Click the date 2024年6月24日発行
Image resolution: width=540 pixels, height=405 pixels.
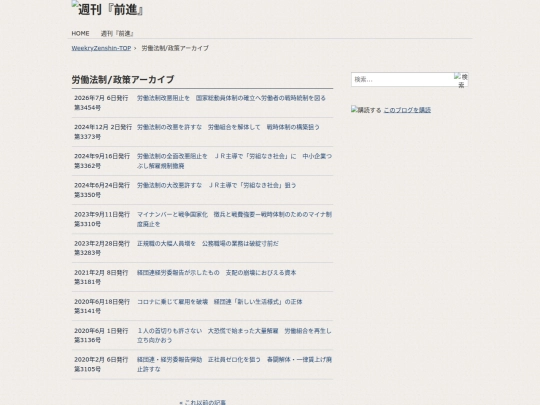pos(102,185)
